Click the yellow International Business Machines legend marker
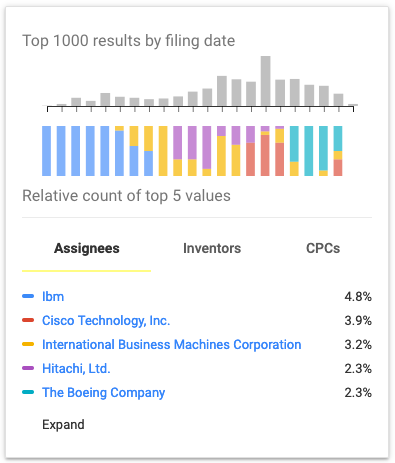The width and height of the screenshot is (395, 463). pyautogui.click(x=28, y=344)
